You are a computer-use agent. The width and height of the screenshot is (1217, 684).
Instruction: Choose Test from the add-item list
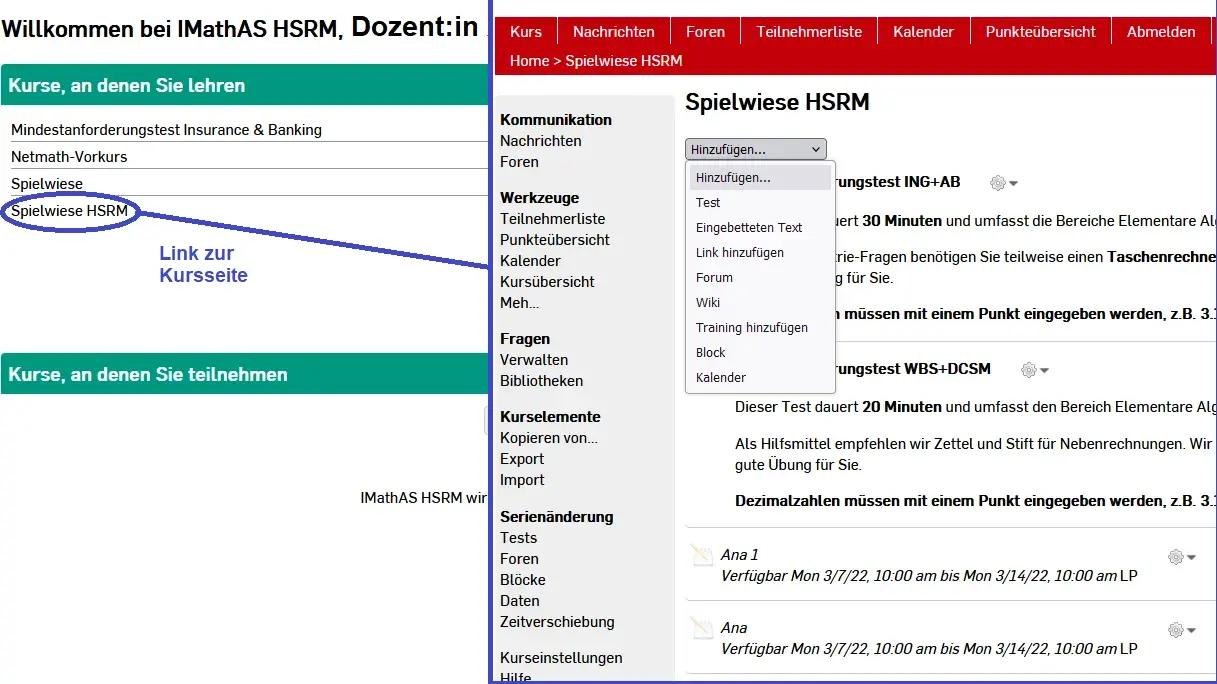[708, 202]
